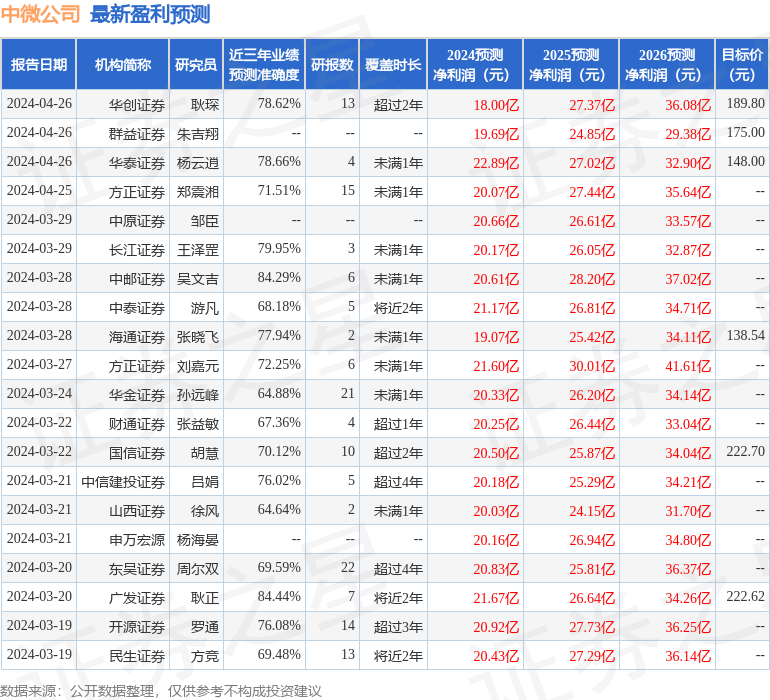This screenshot has height=700, width=770.
Task: Click target price 189.80
Action: pos(745,103)
